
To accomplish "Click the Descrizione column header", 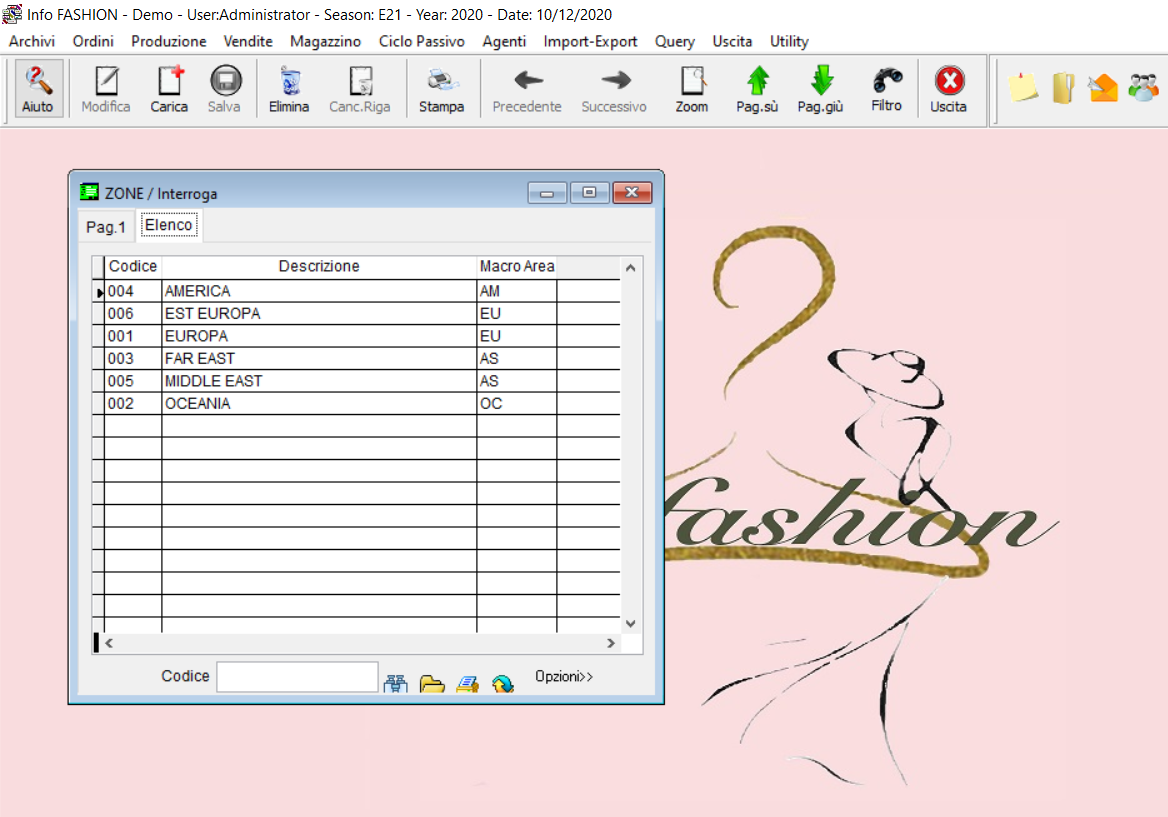I will (x=319, y=266).
